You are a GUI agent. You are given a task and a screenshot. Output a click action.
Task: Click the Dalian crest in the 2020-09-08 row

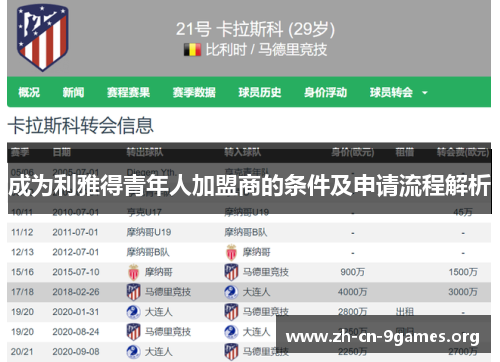133,352
